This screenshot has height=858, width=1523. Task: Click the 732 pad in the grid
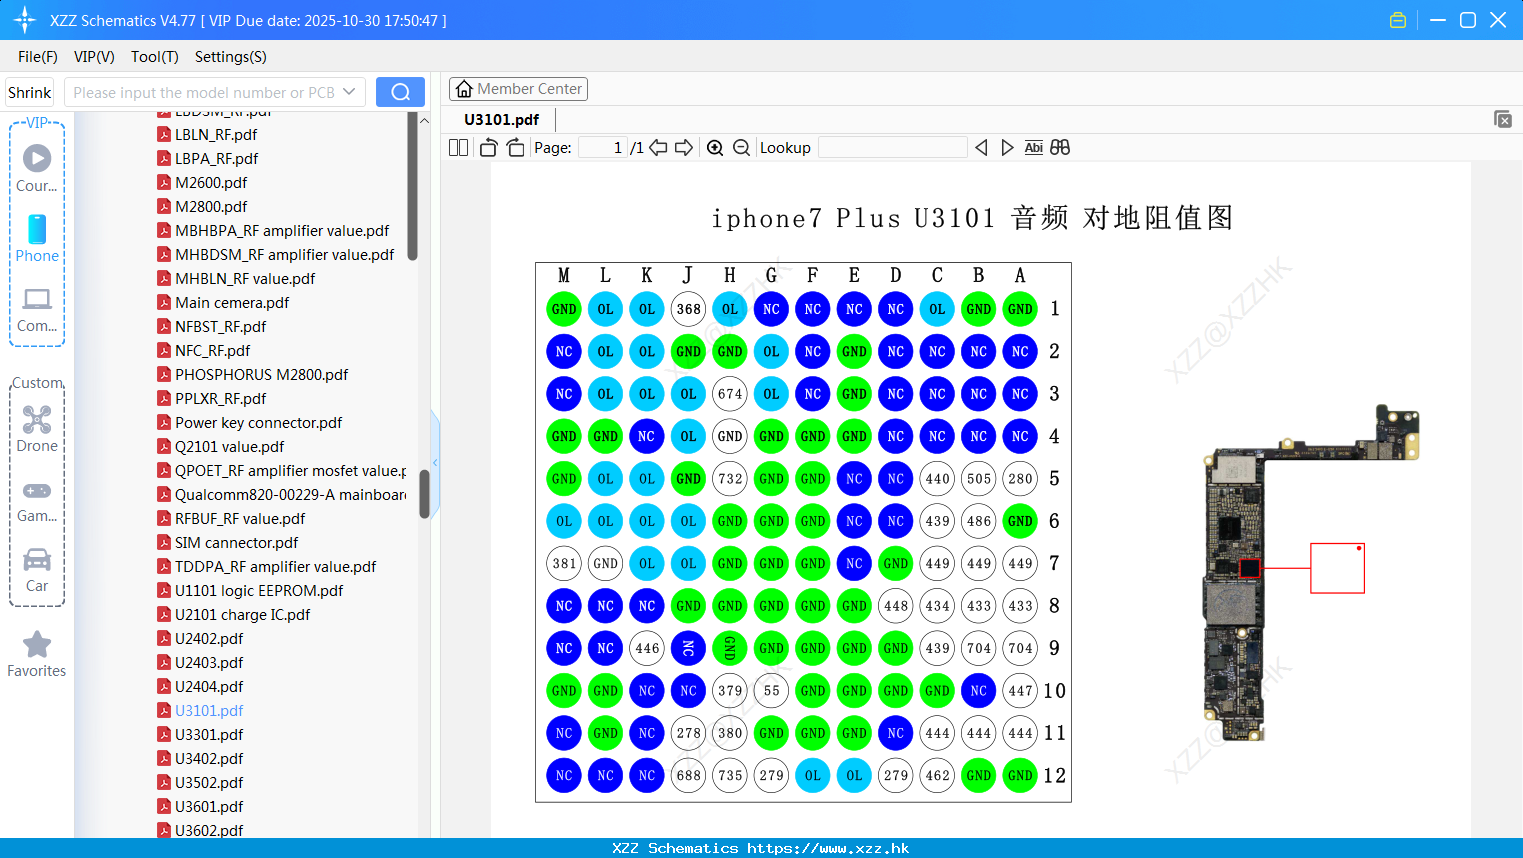click(730, 479)
